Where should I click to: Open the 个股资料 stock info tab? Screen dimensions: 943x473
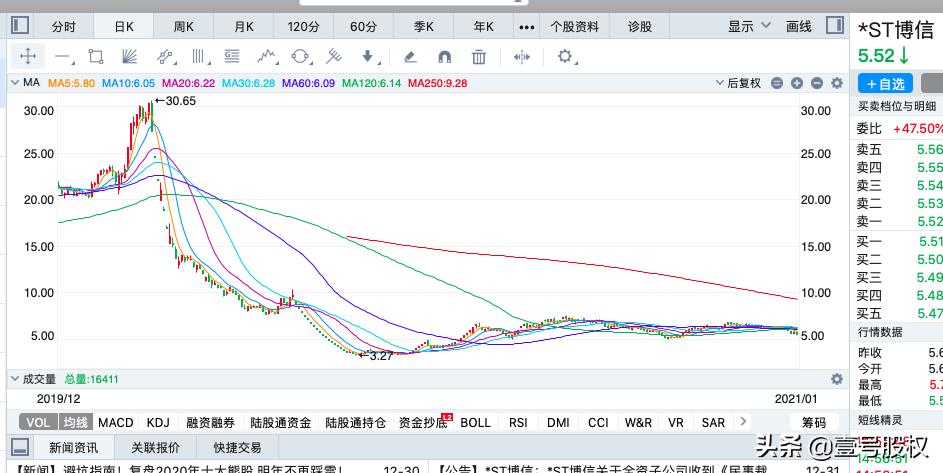575,26
